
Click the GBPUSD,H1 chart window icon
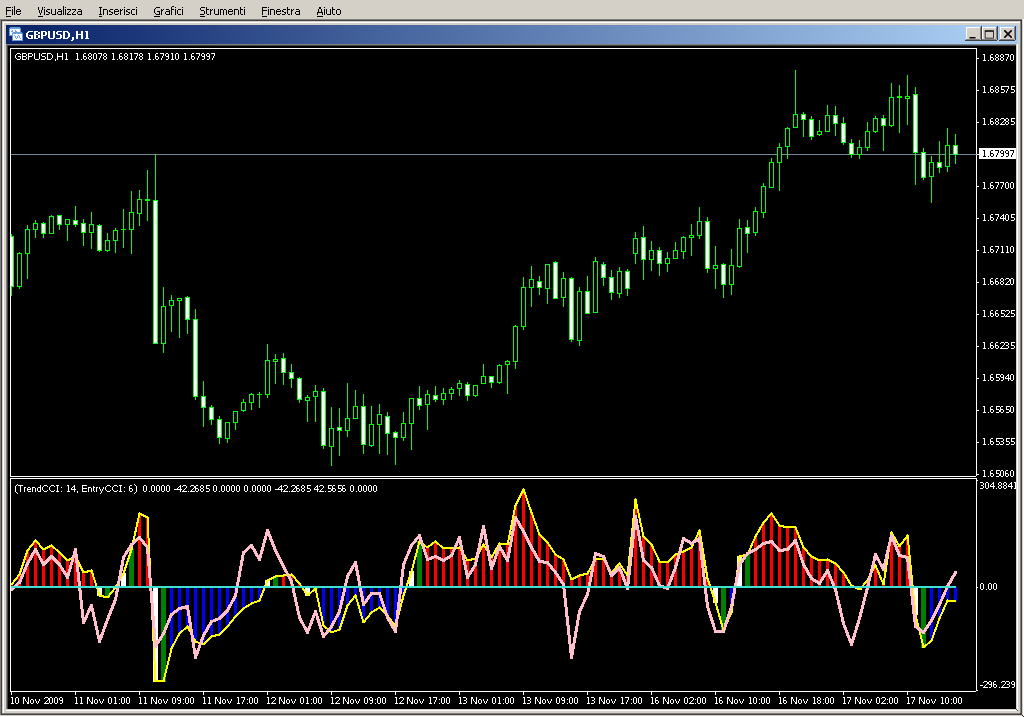pos(16,34)
